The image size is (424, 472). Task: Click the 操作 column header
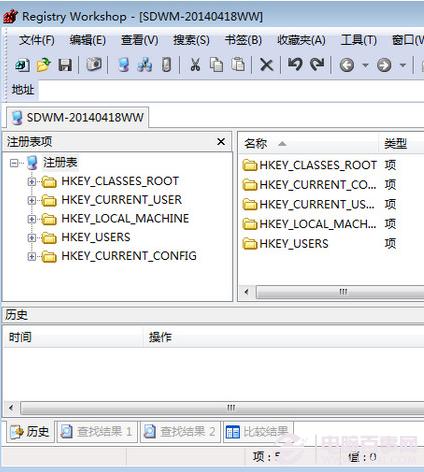(284, 337)
